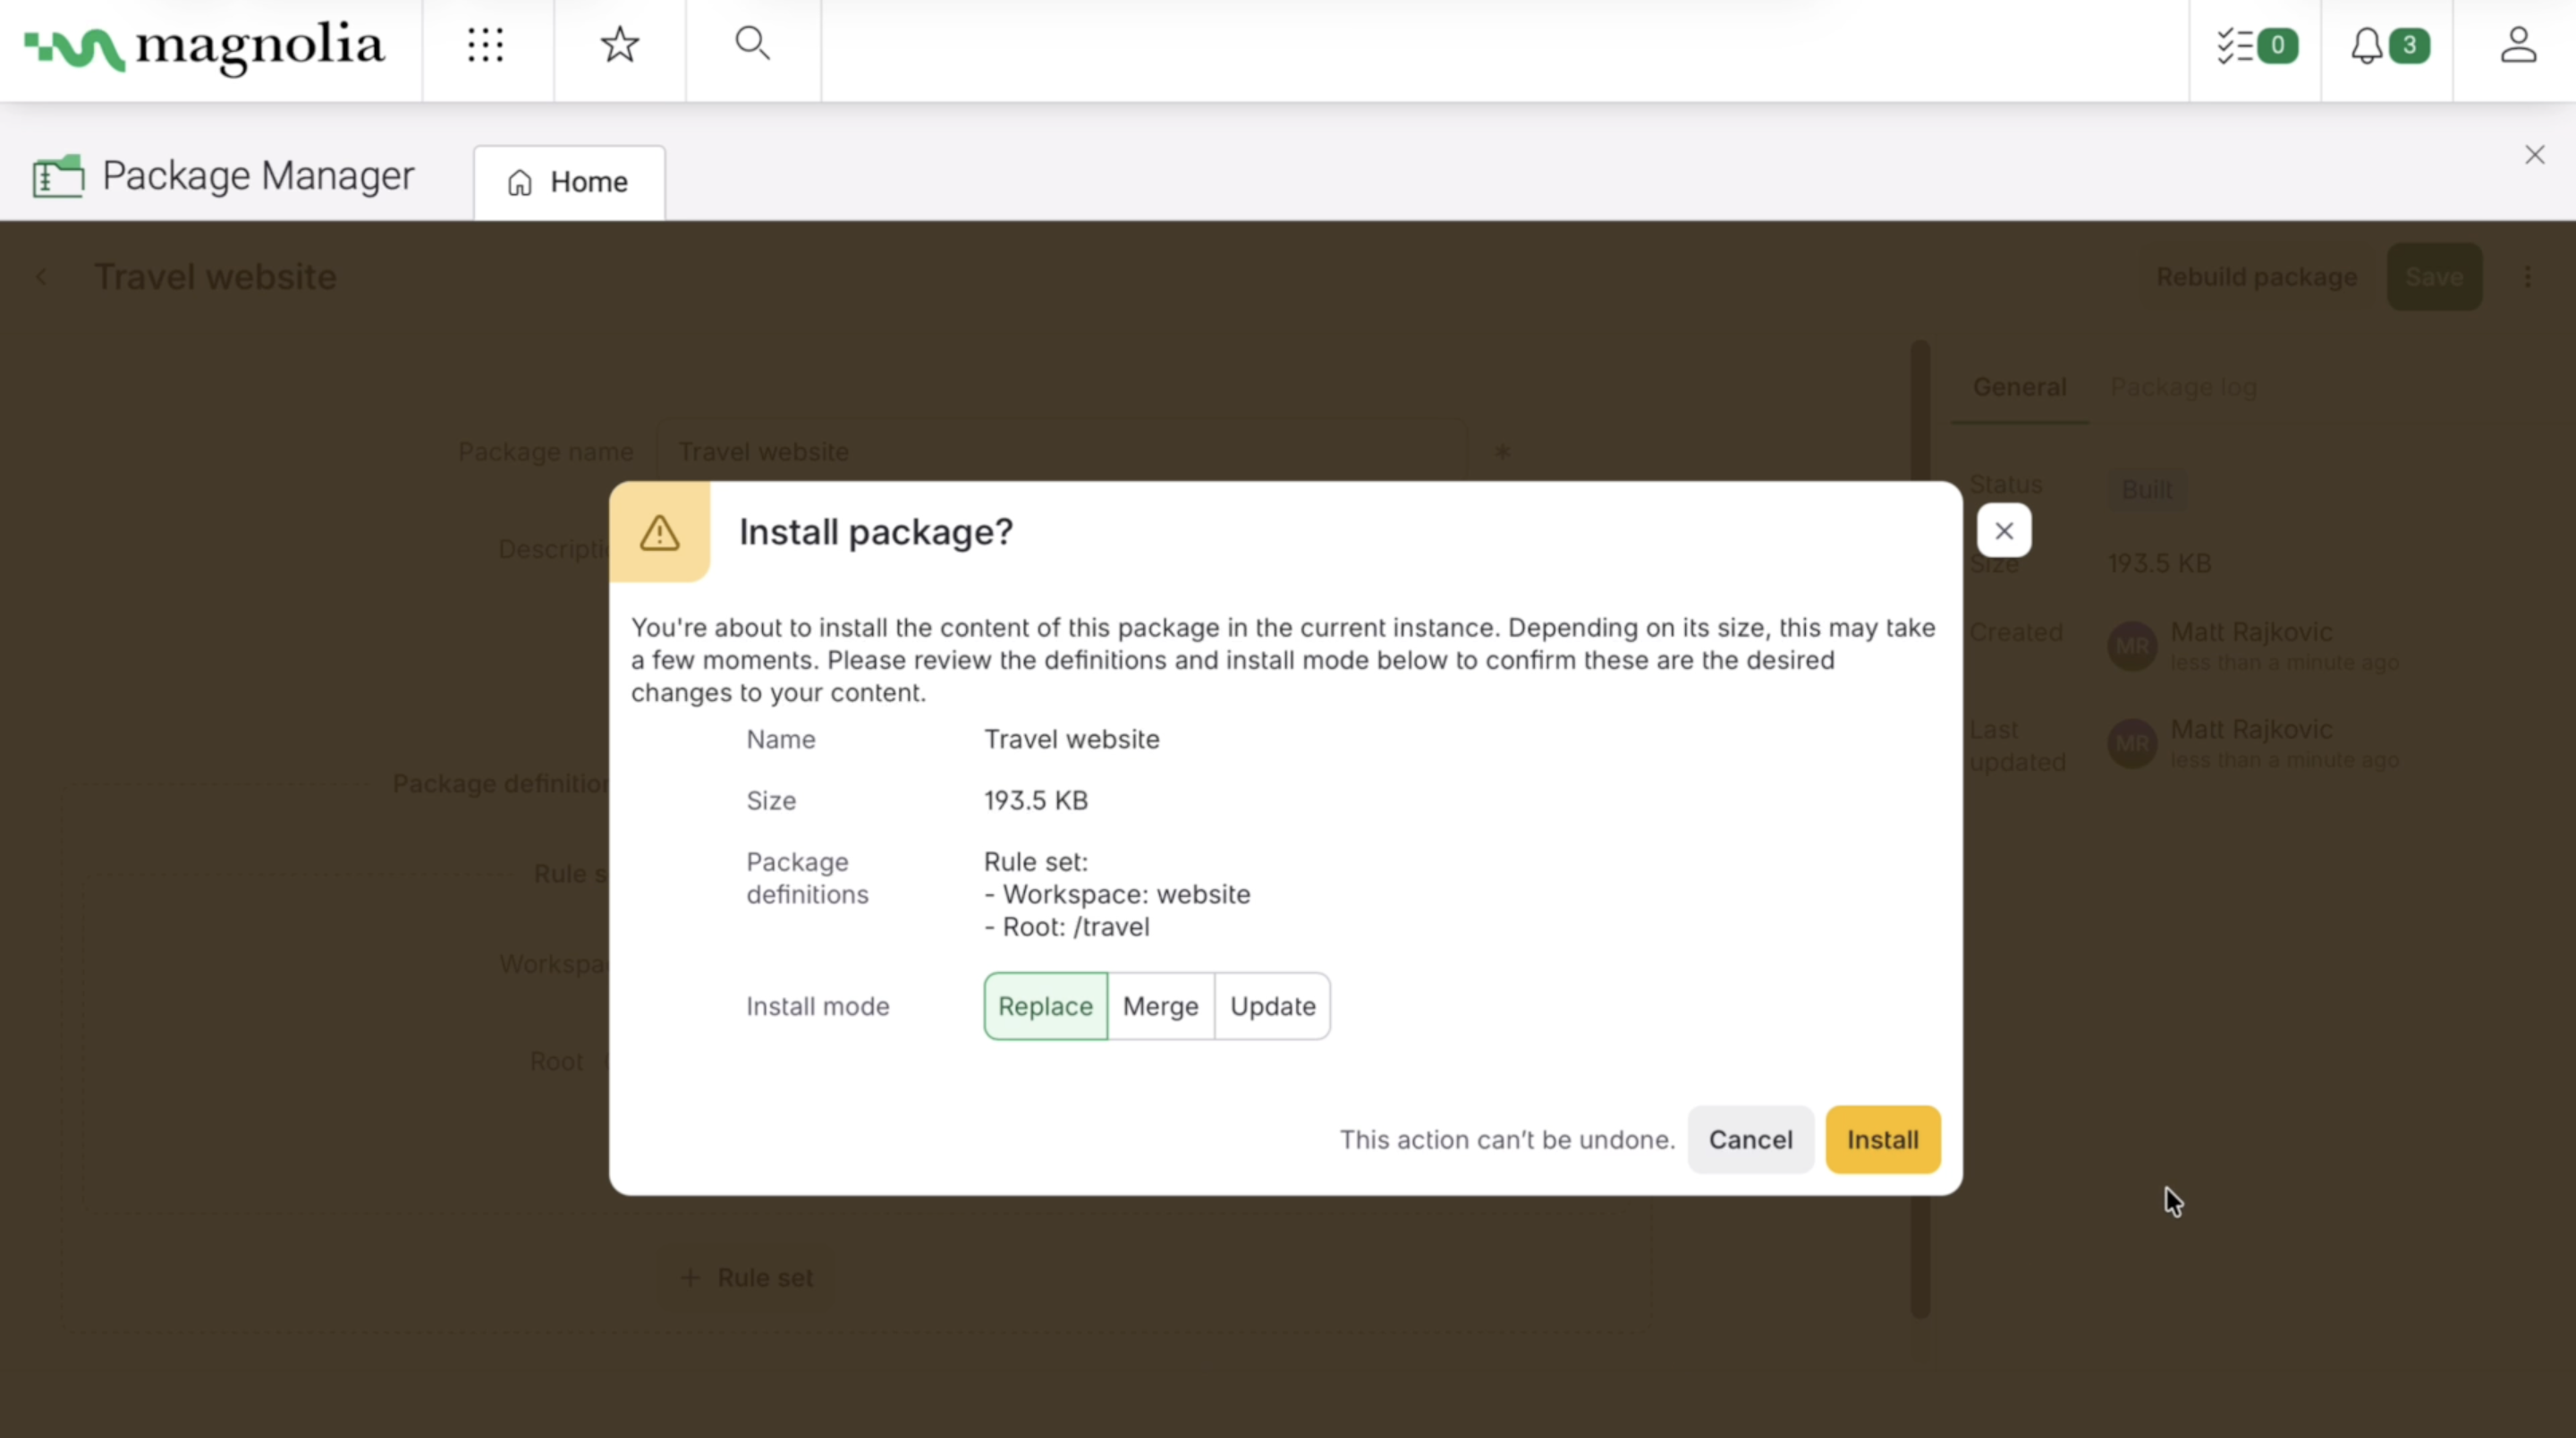Screen dimensions: 2576x1438
Task: Switch to the Home tab
Action: click(x=568, y=181)
